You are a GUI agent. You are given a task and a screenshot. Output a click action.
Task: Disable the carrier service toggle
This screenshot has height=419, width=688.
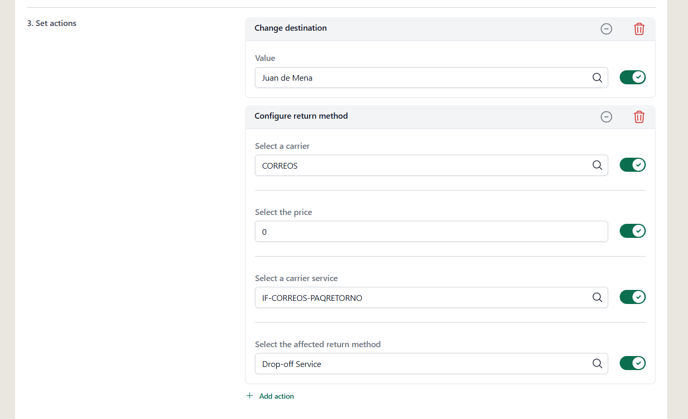pos(632,297)
